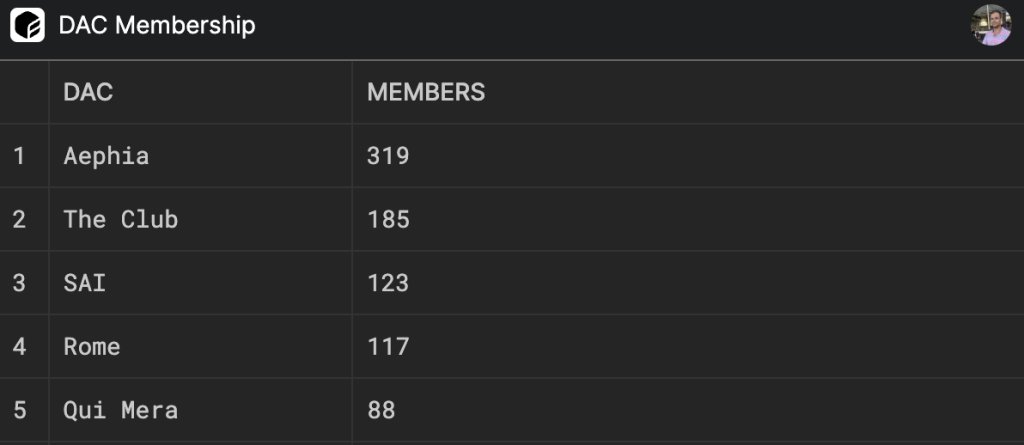Screen dimensions: 1024x445
Task: Select the SAI cell
Action: tap(85, 283)
